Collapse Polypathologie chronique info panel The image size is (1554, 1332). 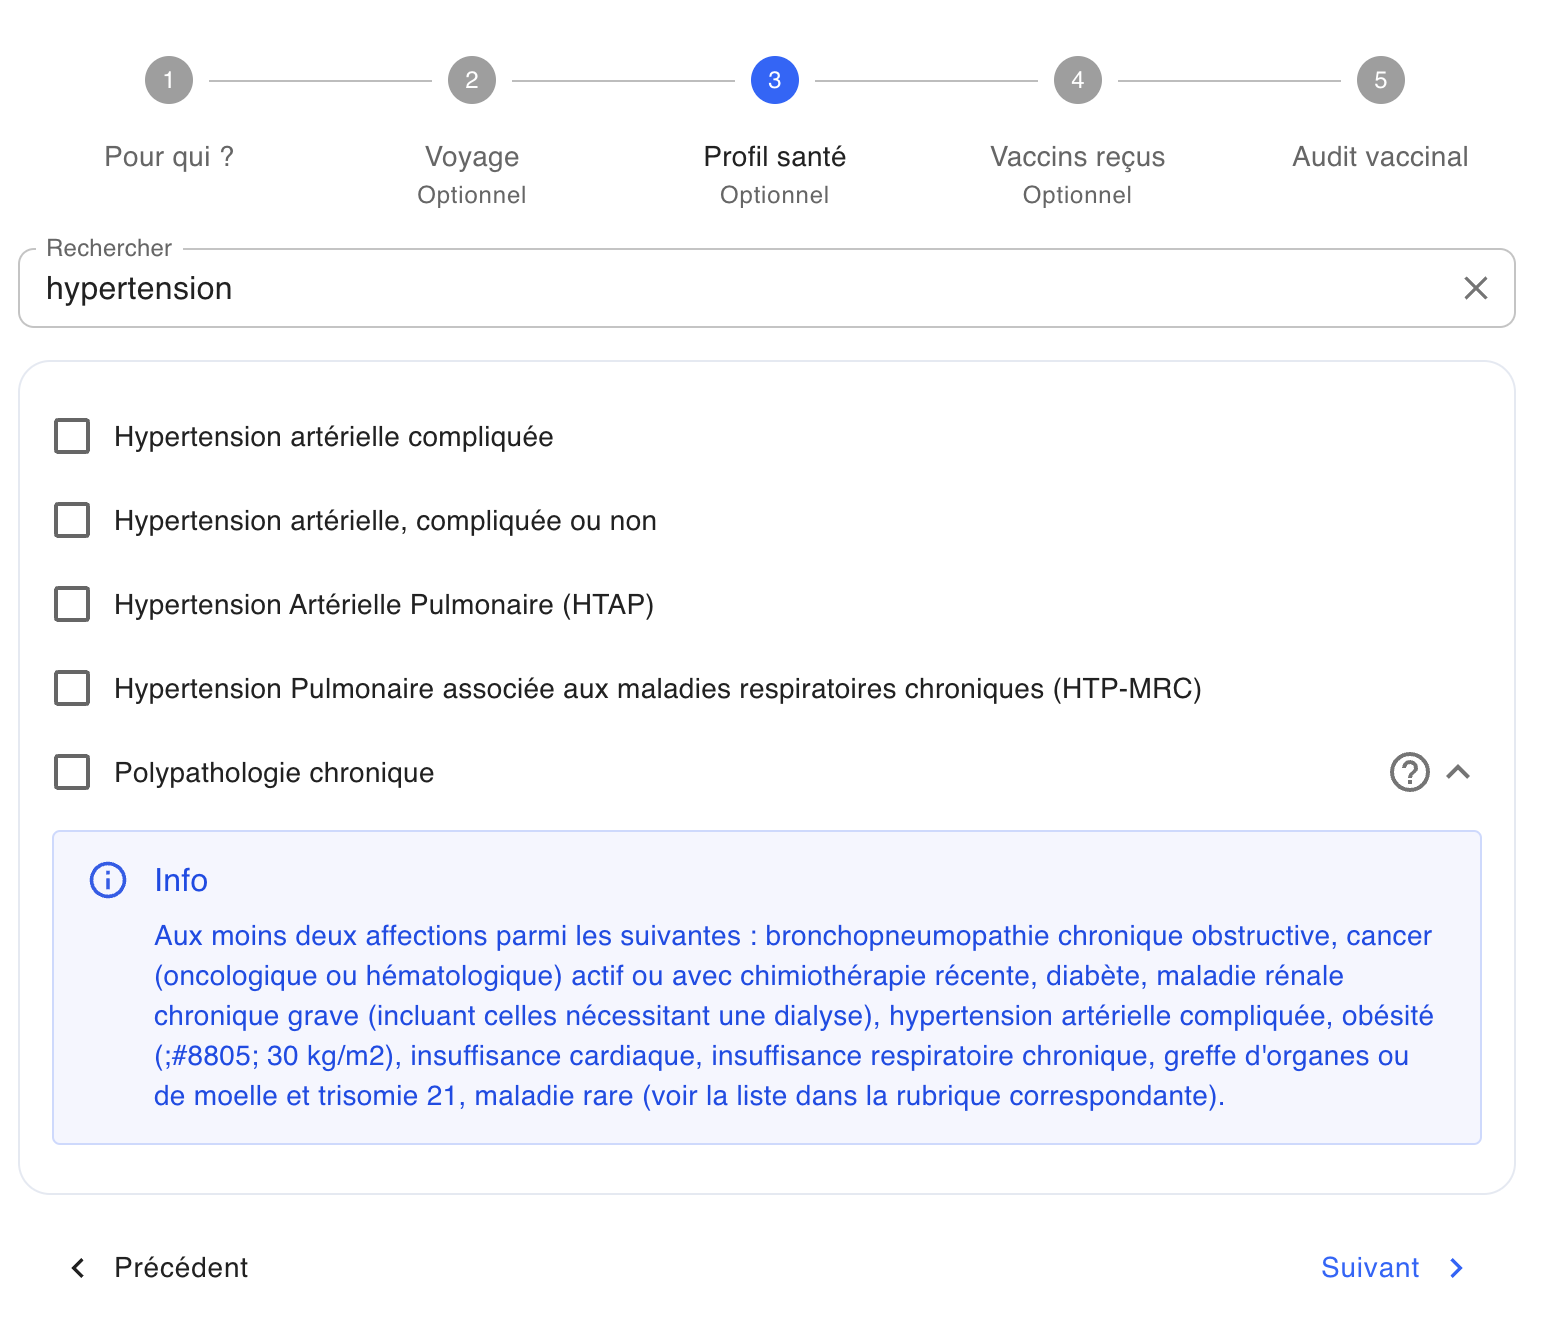pyautogui.click(x=1458, y=772)
